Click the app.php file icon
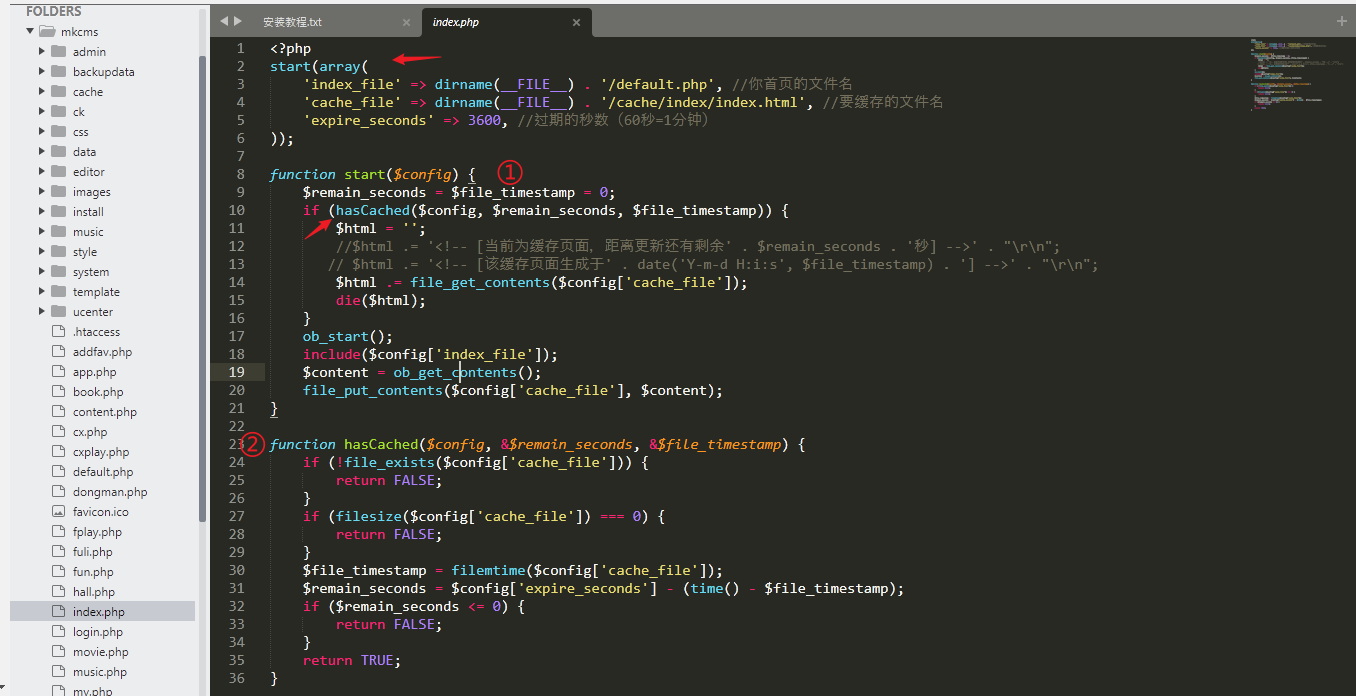Image resolution: width=1356 pixels, height=696 pixels. [59, 372]
